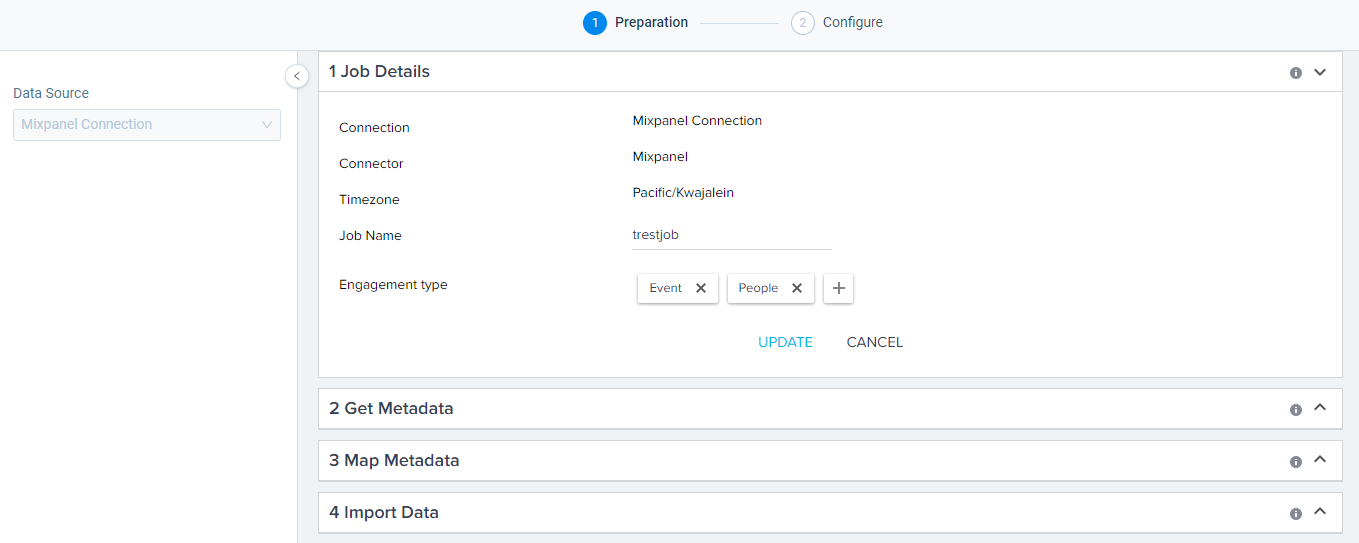Click the CANCEL button
1359x543 pixels.
click(x=874, y=342)
